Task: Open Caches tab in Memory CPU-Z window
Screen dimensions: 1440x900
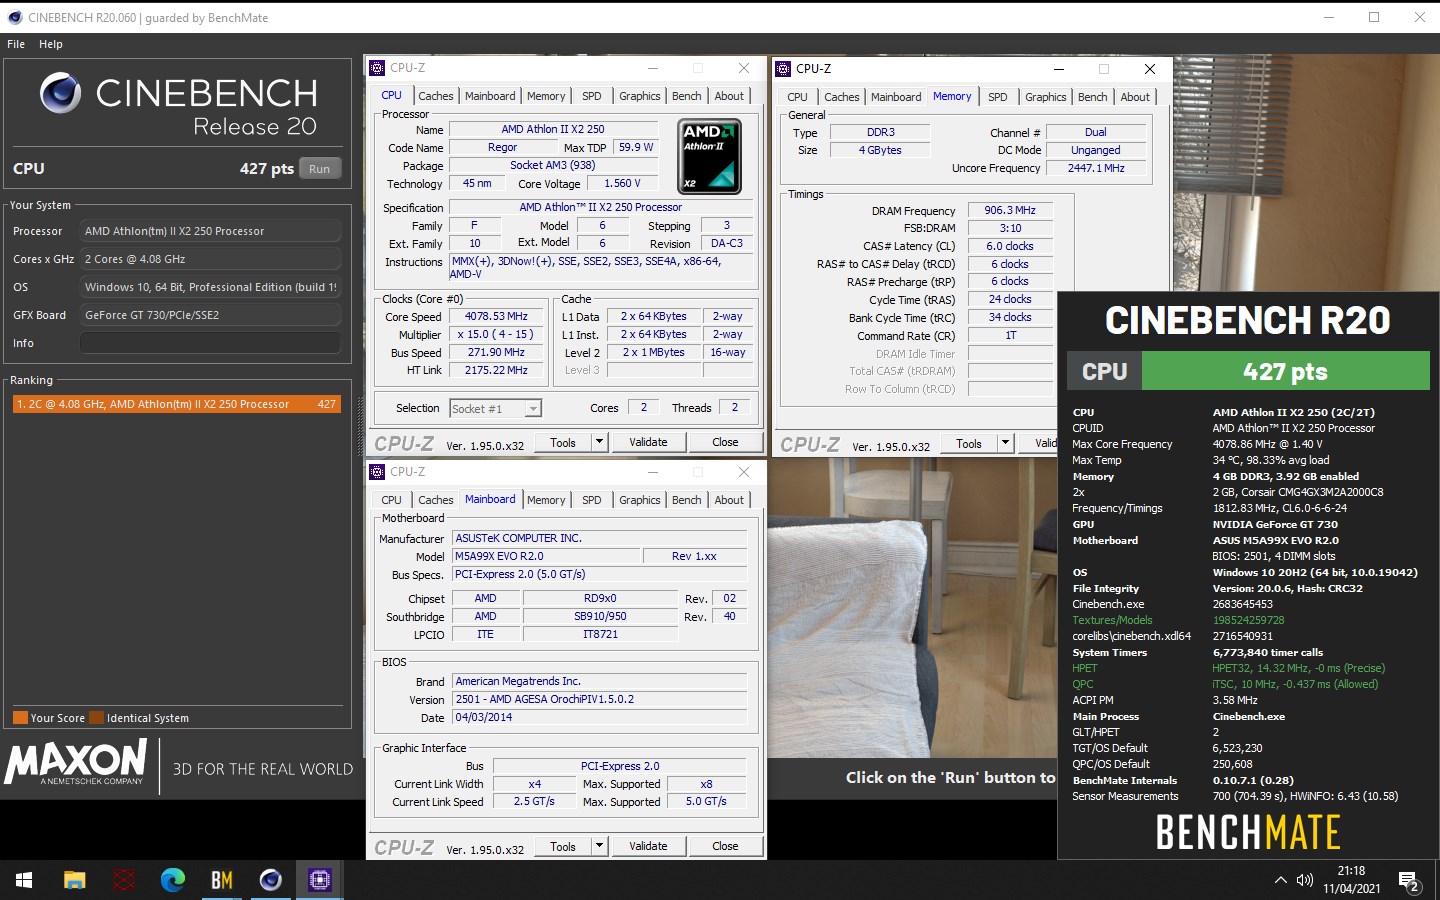Action: point(842,97)
